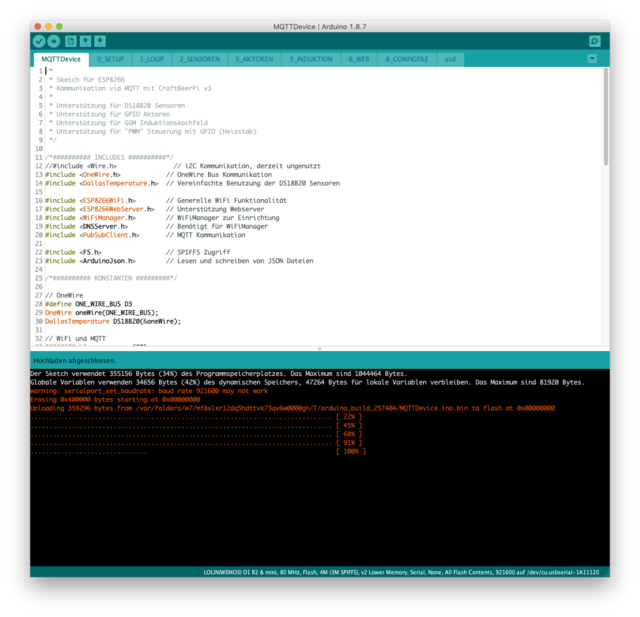Viewport: 640px width, 617px height.
Task: Click the 'INCLUDES' section header comment
Action: [x=109, y=158]
